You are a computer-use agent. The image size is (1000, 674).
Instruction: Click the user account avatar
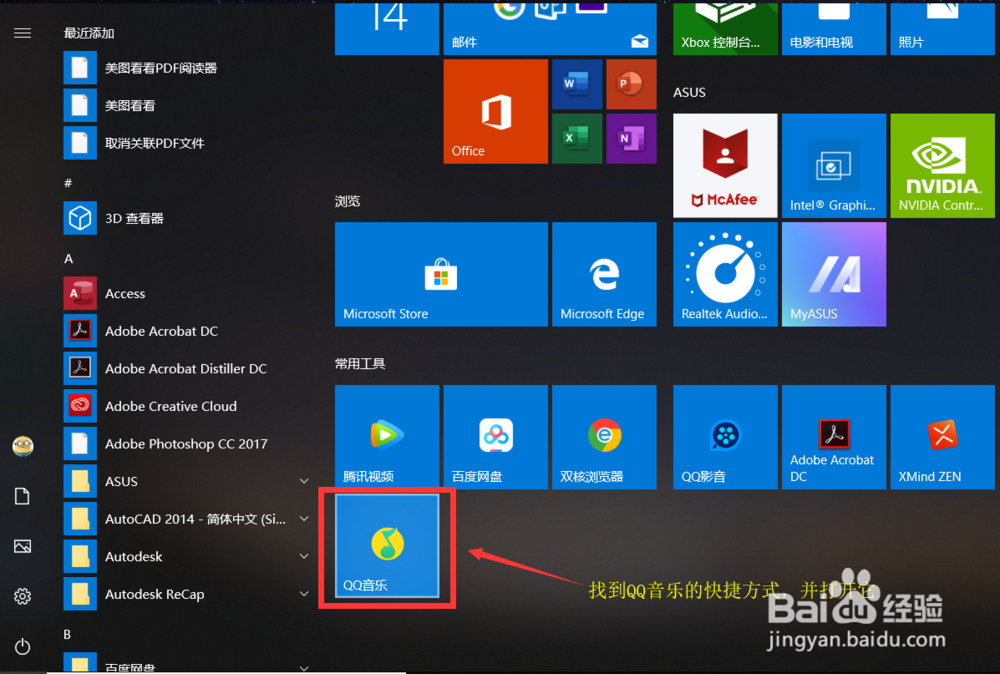(23, 446)
